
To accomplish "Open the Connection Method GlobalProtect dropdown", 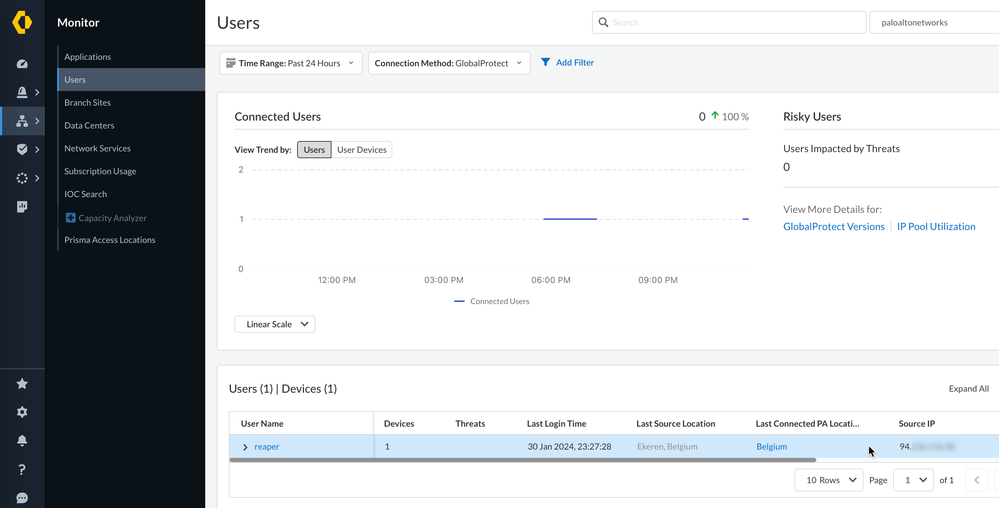I will [x=448, y=63].
